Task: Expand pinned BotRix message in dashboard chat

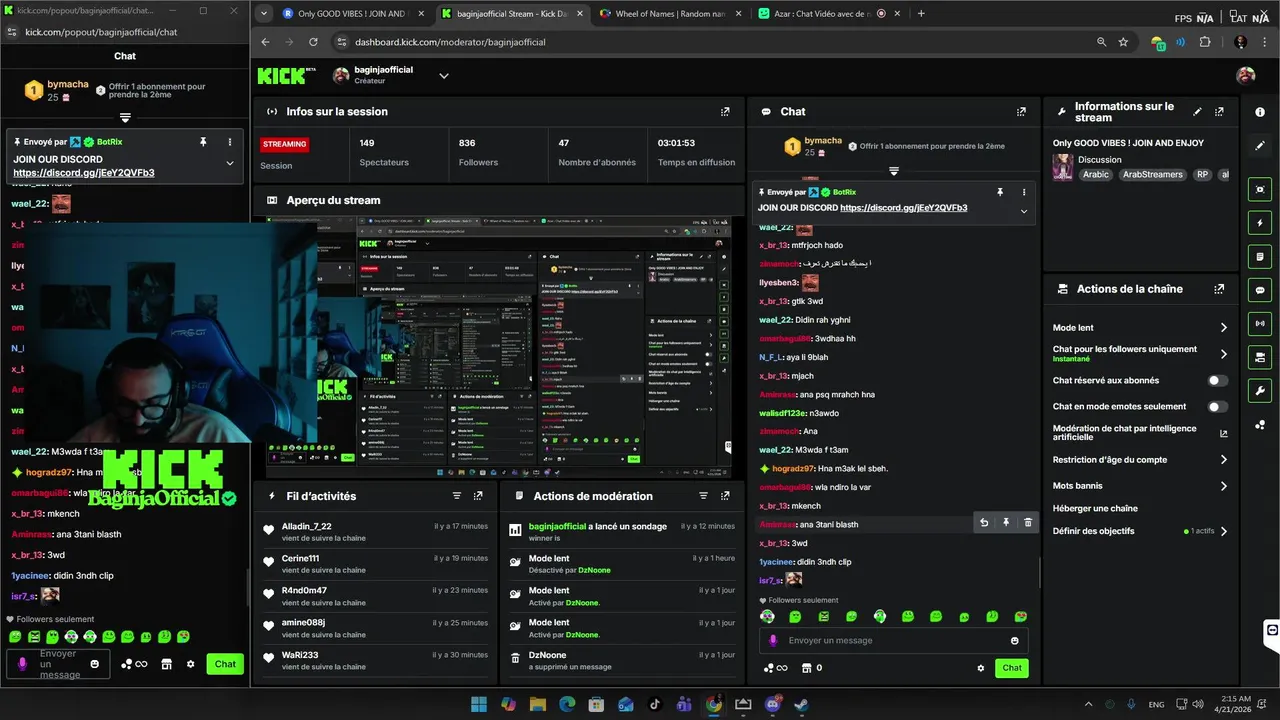Action: (x=1023, y=211)
